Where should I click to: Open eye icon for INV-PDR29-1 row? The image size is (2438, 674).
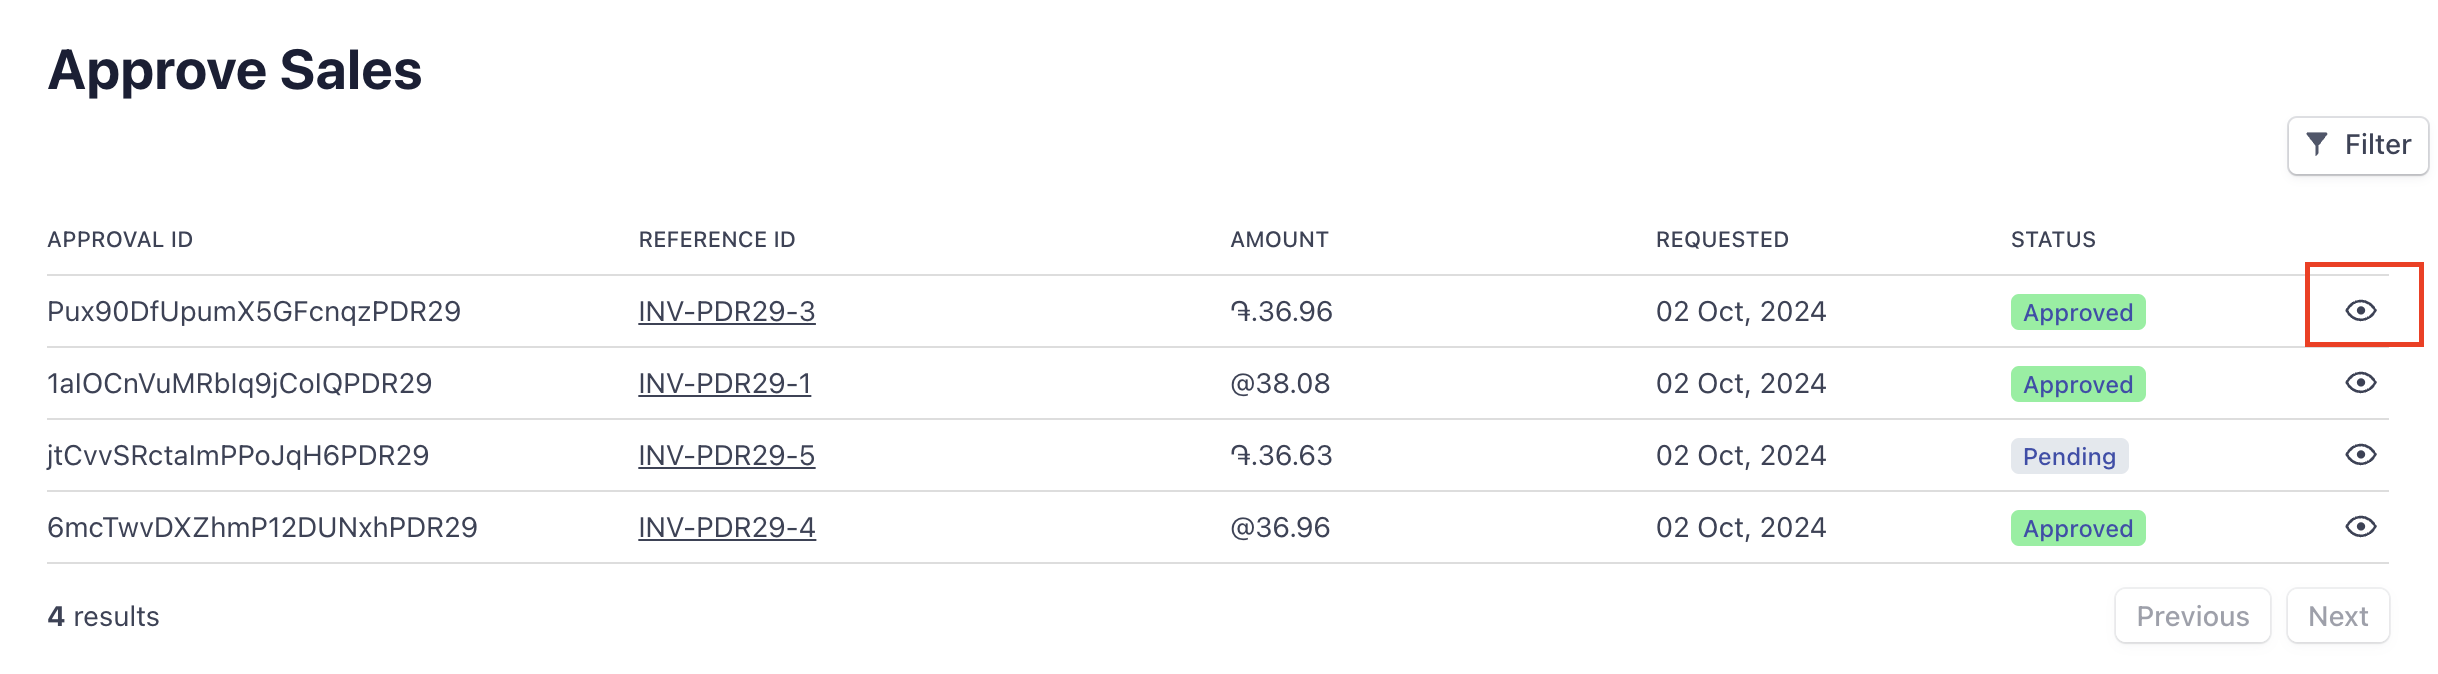tap(2360, 383)
